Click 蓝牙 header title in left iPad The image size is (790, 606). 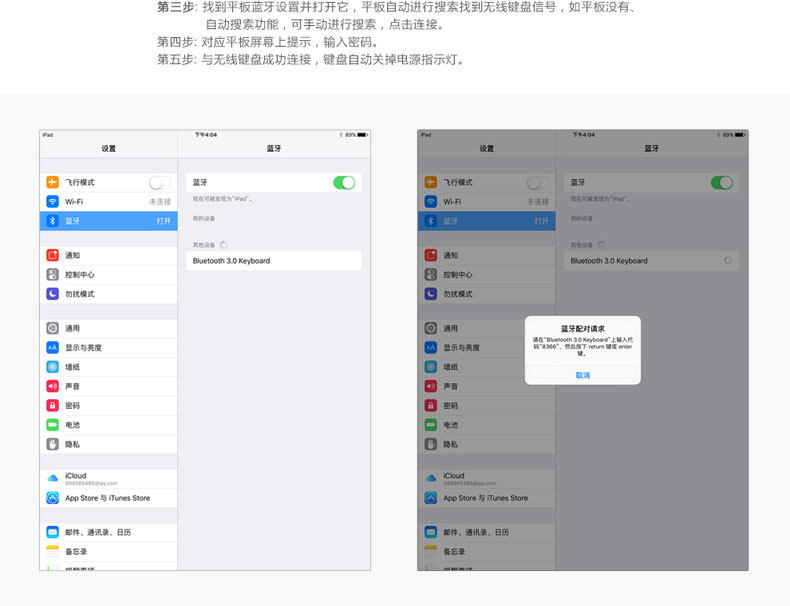pos(274,148)
